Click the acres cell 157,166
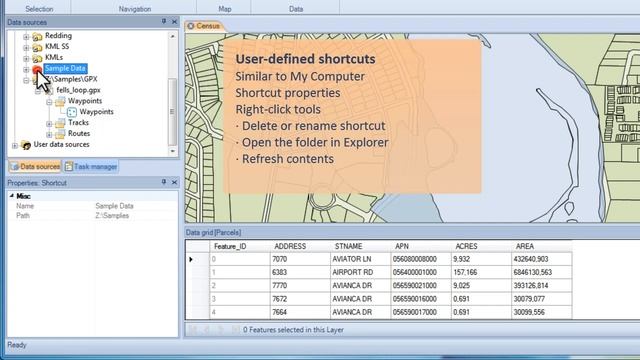Image resolution: width=640 pixels, height=360 pixels. 481,273
